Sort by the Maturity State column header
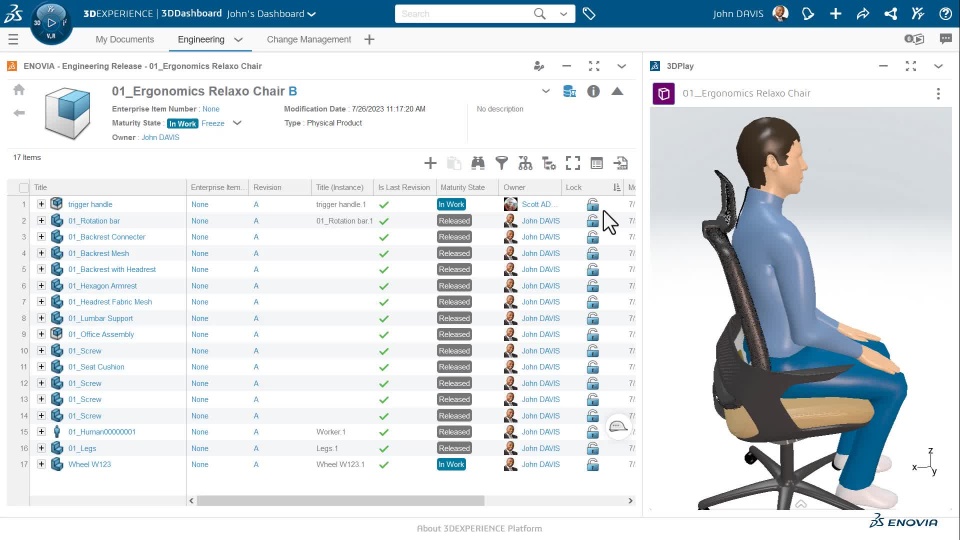The height and width of the screenshot is (540, 960). coord(462,187)
